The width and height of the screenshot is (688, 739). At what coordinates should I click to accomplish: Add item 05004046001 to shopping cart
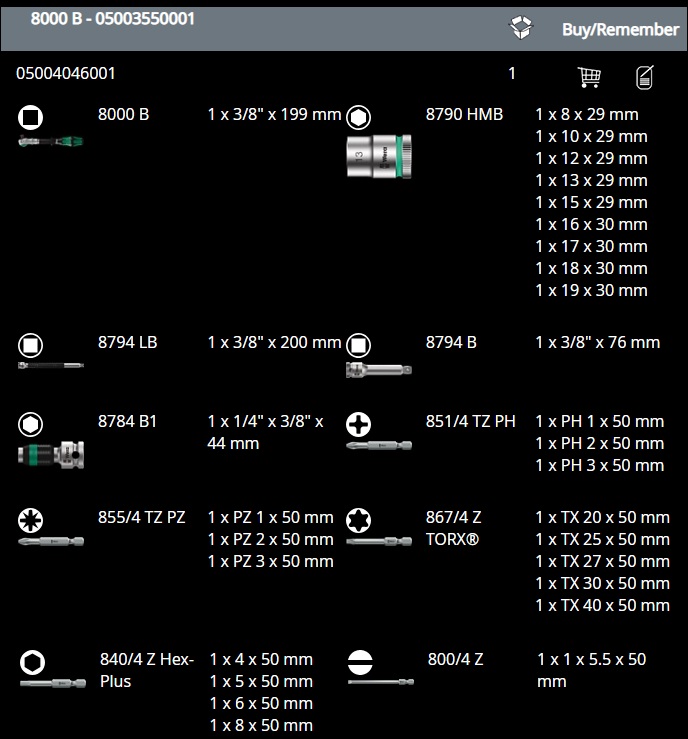point(589,77)
